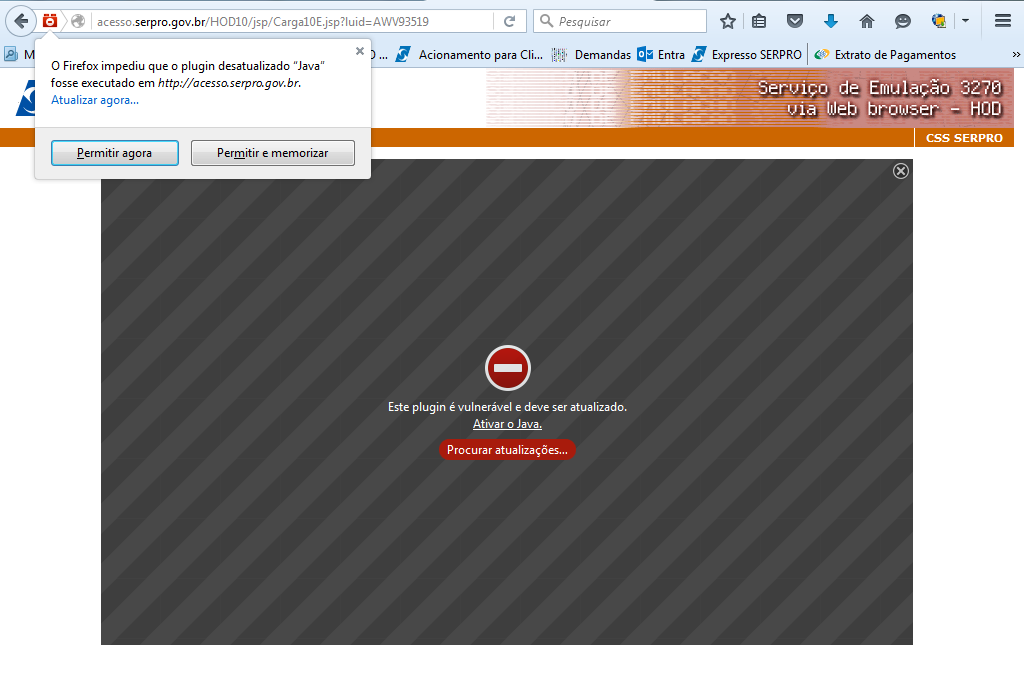Open the Expresso SERPRO bookmark
The width and height of the screenshot is (1024, 676).
pyautogui.click(x=747, y=55)
